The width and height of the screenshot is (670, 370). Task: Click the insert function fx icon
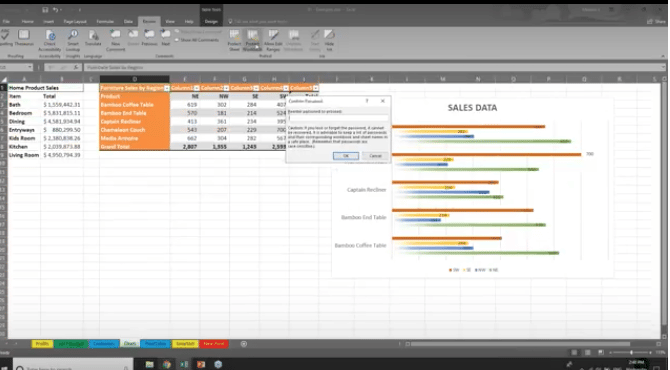tap(76, 67)
